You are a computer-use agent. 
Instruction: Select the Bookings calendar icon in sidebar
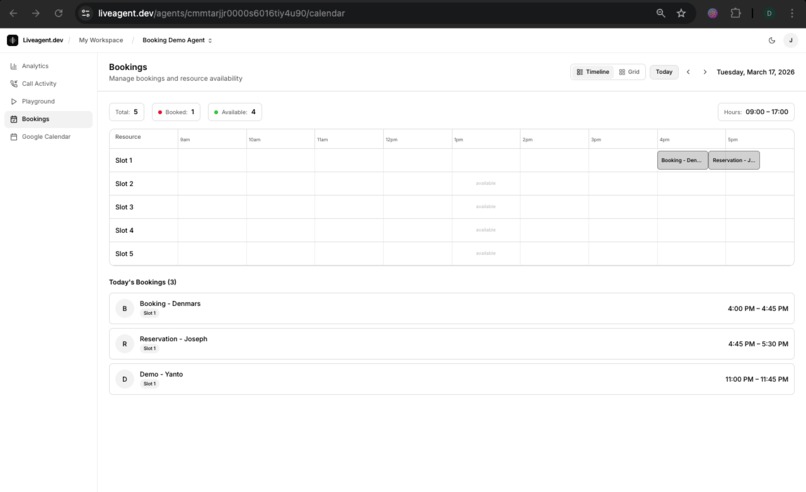[x=13, y=119]
